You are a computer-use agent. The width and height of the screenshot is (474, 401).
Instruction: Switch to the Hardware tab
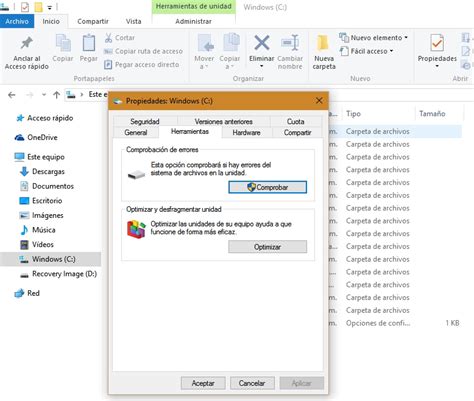247,132
